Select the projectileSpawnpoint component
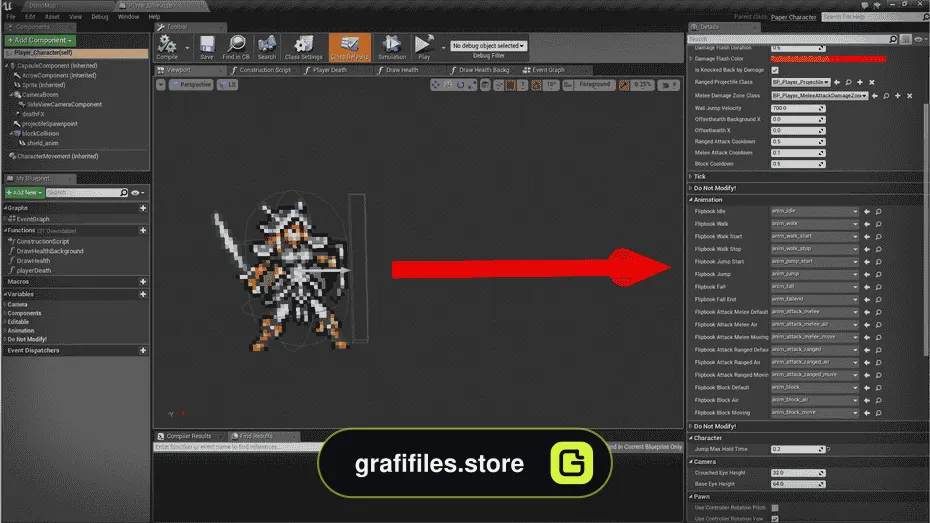The height and width of the screenshot is (523, 930). click(50, 124)
